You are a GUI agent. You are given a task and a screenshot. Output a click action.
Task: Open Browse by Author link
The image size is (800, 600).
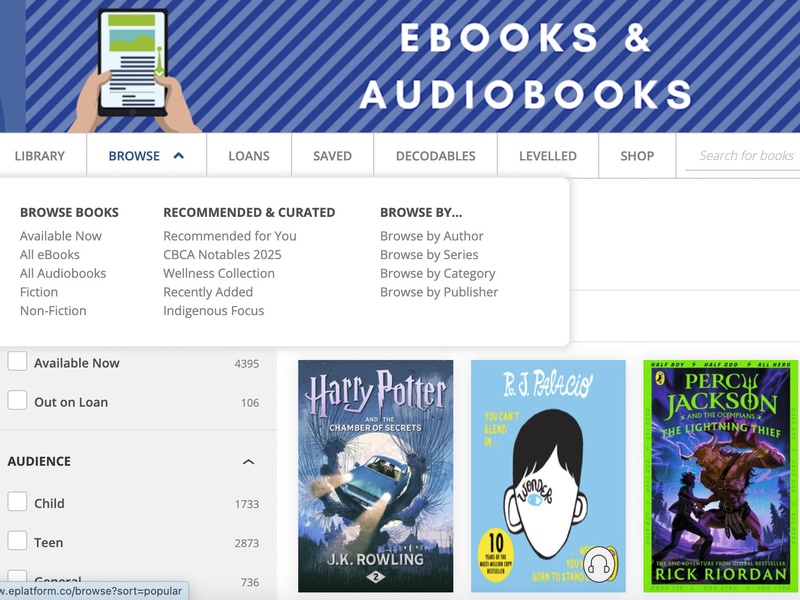click(x=432, y=236)
